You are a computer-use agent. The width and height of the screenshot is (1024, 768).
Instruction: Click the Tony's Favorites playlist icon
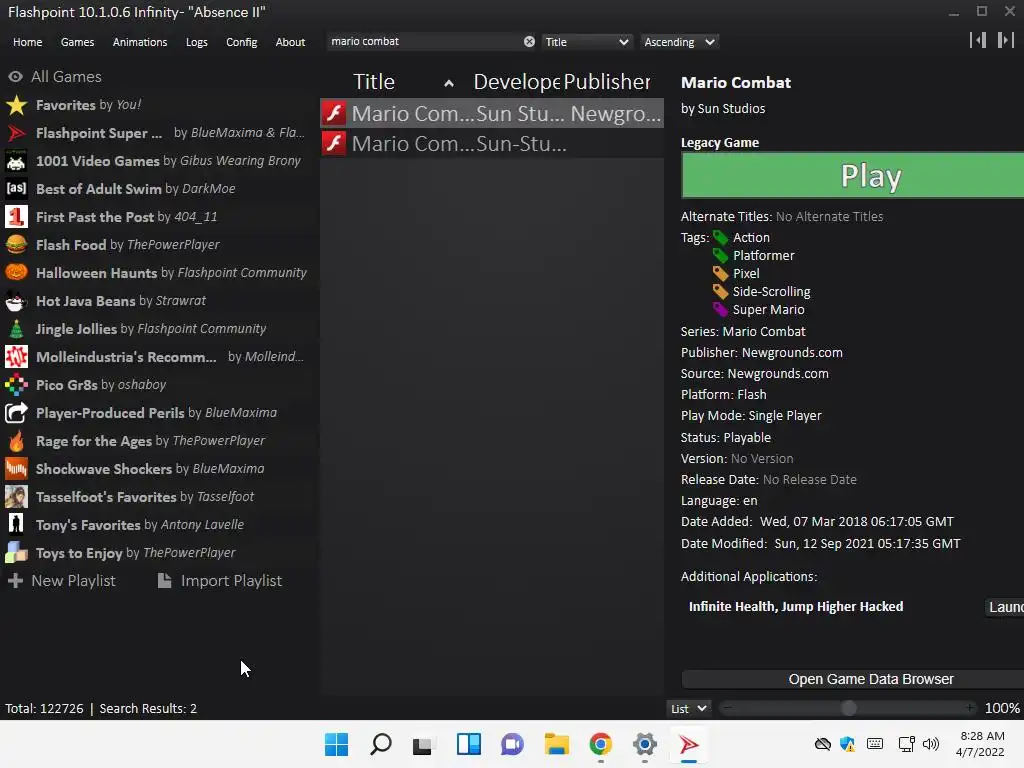(x=16, y=525)
